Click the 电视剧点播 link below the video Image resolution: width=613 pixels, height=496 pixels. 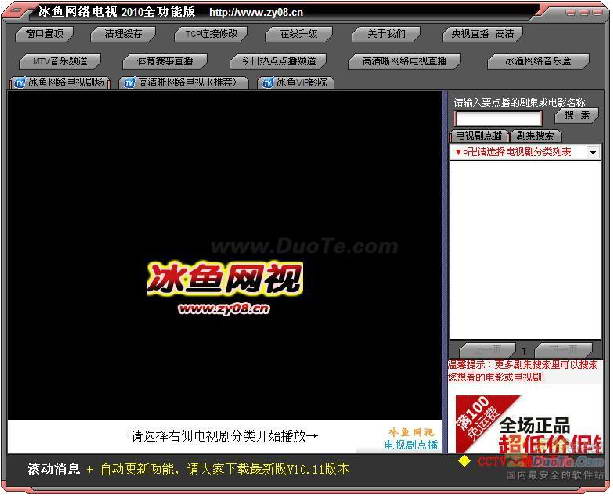tap(411, 445)
